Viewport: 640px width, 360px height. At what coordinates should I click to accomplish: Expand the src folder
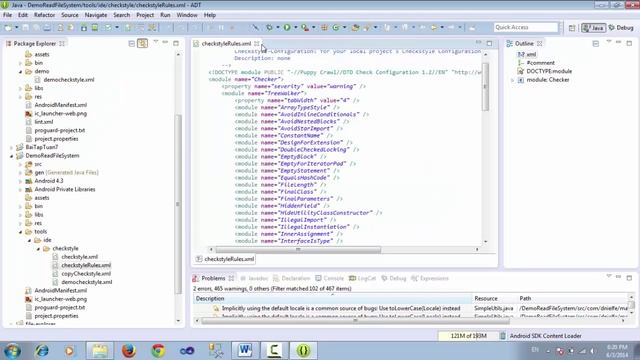20,164
